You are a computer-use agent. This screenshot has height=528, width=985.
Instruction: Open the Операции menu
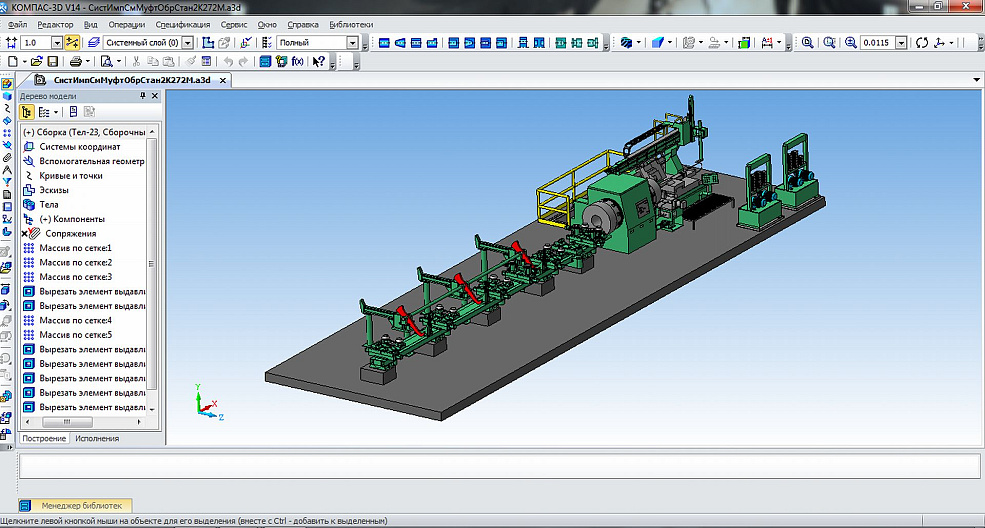tap(127, 23)
